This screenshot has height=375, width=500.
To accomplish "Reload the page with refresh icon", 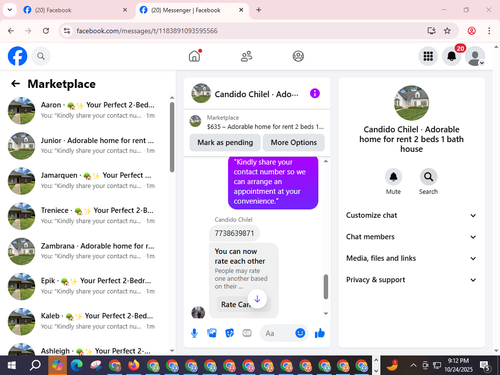I will (46, 31).
